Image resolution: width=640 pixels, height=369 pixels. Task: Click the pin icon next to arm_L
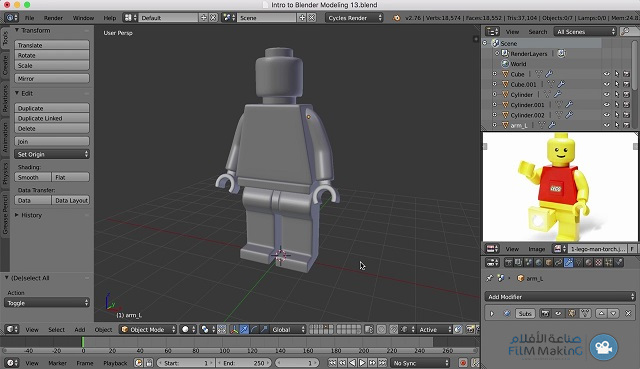[489, 278]
